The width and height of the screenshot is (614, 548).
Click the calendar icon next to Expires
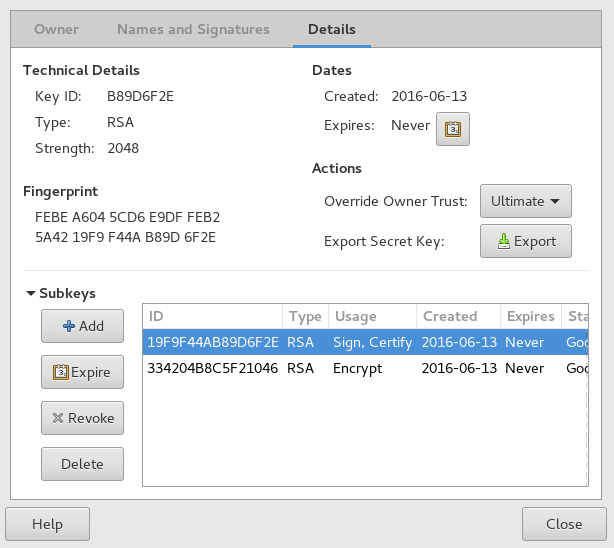tap(453, 128)
